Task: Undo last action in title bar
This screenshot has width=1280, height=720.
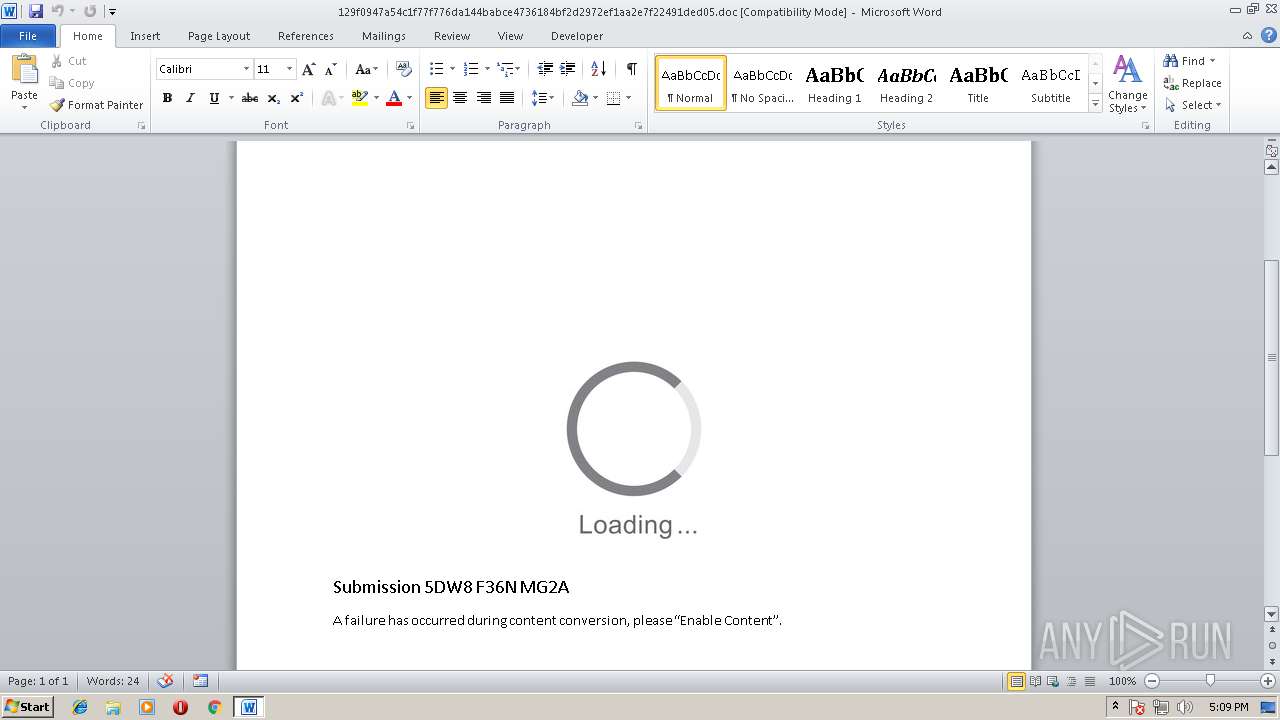Action: (58, 11)
